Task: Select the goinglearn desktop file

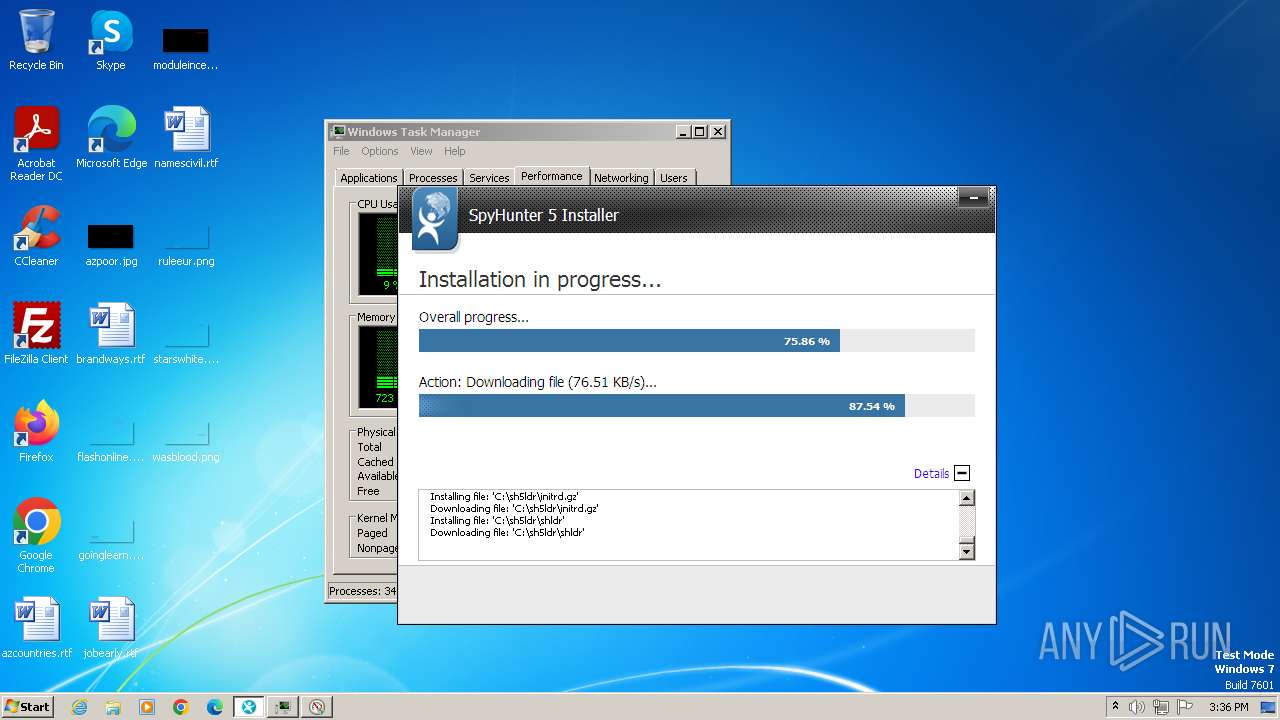Action: click(x=111, y=539)
